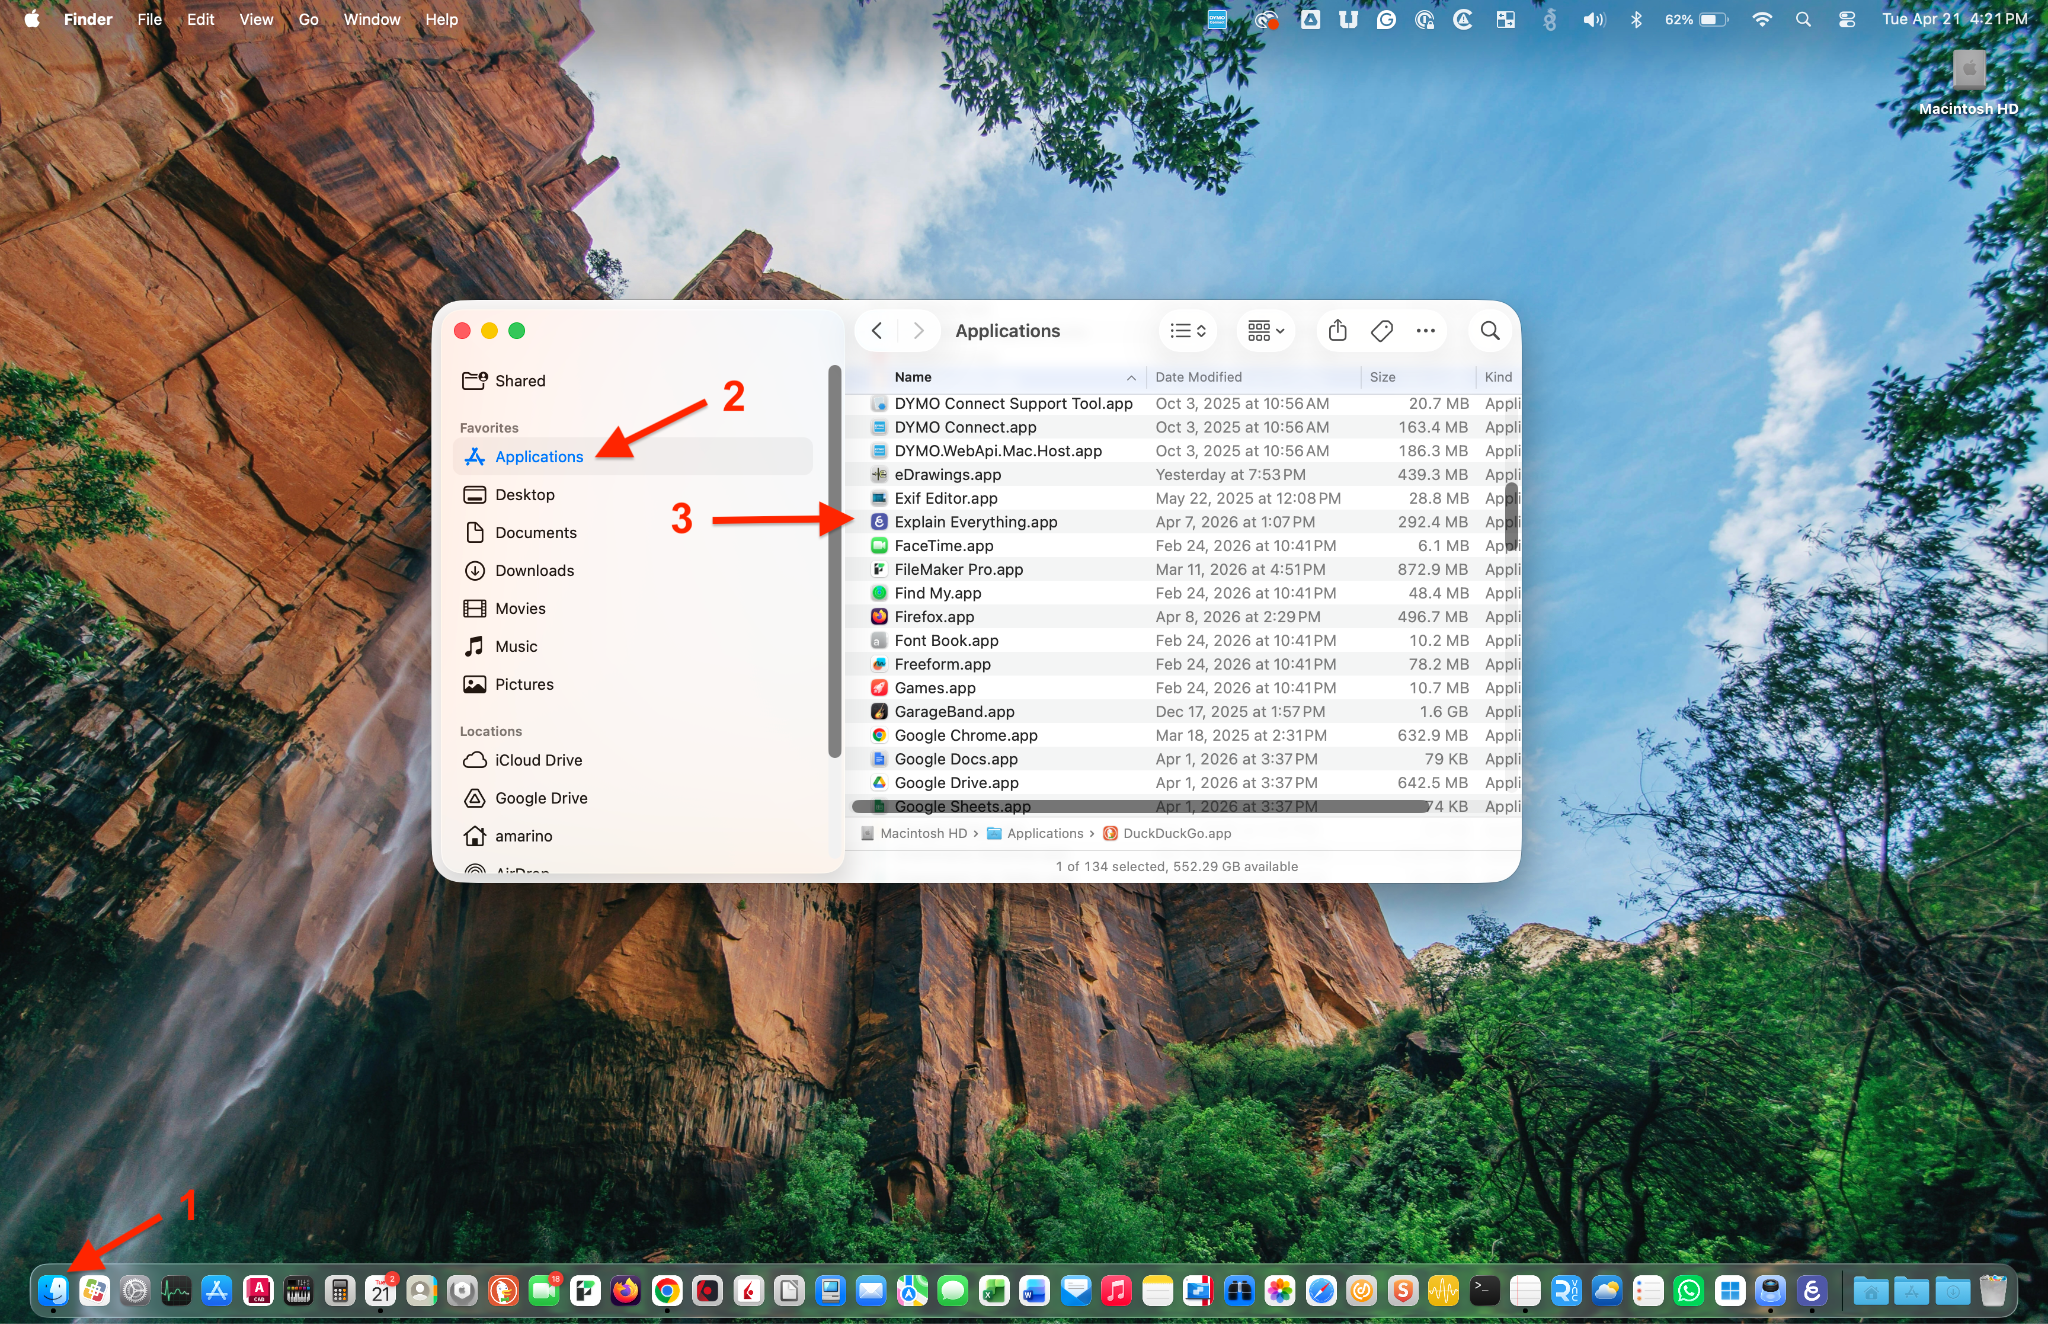Select the Explain Everything.app row
The width and height of the screenshot is (2048, 1324).
pos(975,522)
